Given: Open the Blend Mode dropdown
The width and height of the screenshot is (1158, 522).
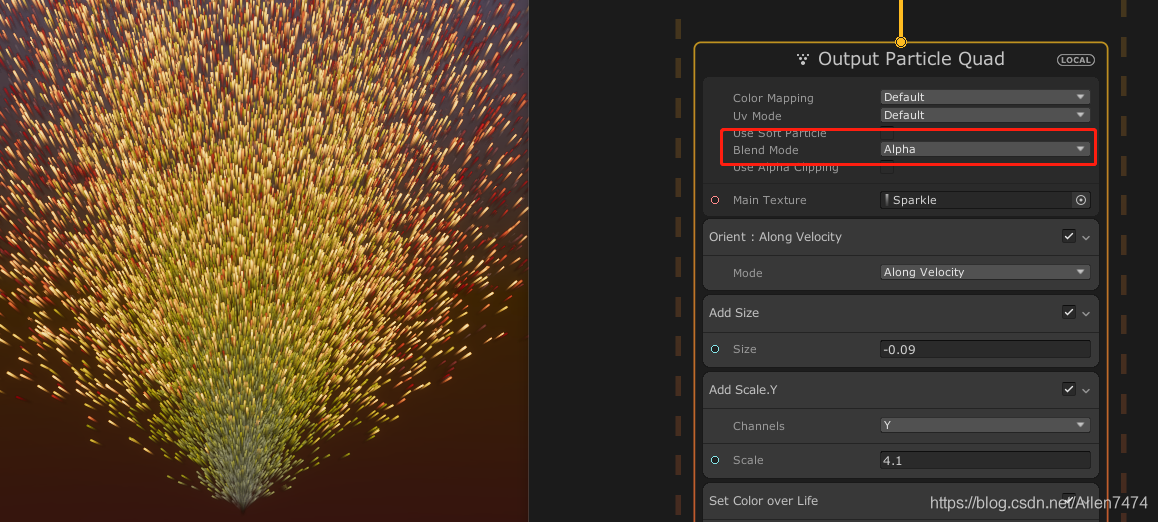Looking at the screenshot, I should tap(984, 149).
